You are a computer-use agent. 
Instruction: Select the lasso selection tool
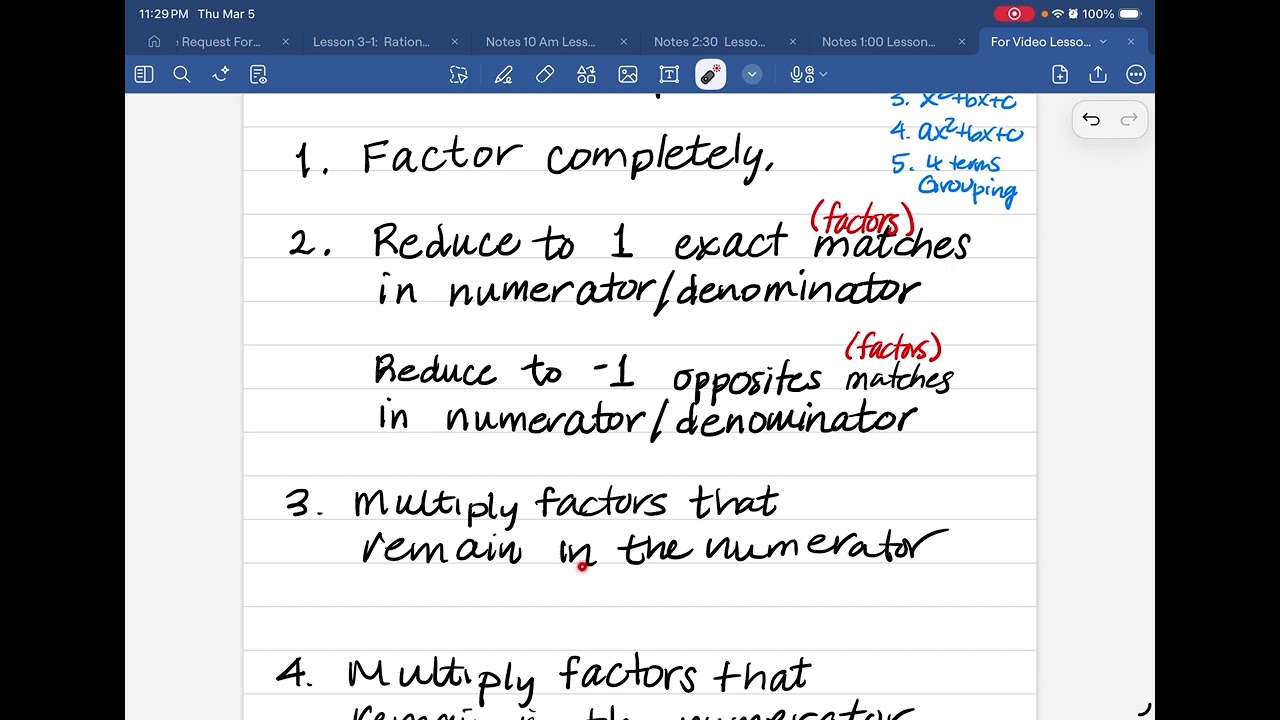[x=459, y=74]
